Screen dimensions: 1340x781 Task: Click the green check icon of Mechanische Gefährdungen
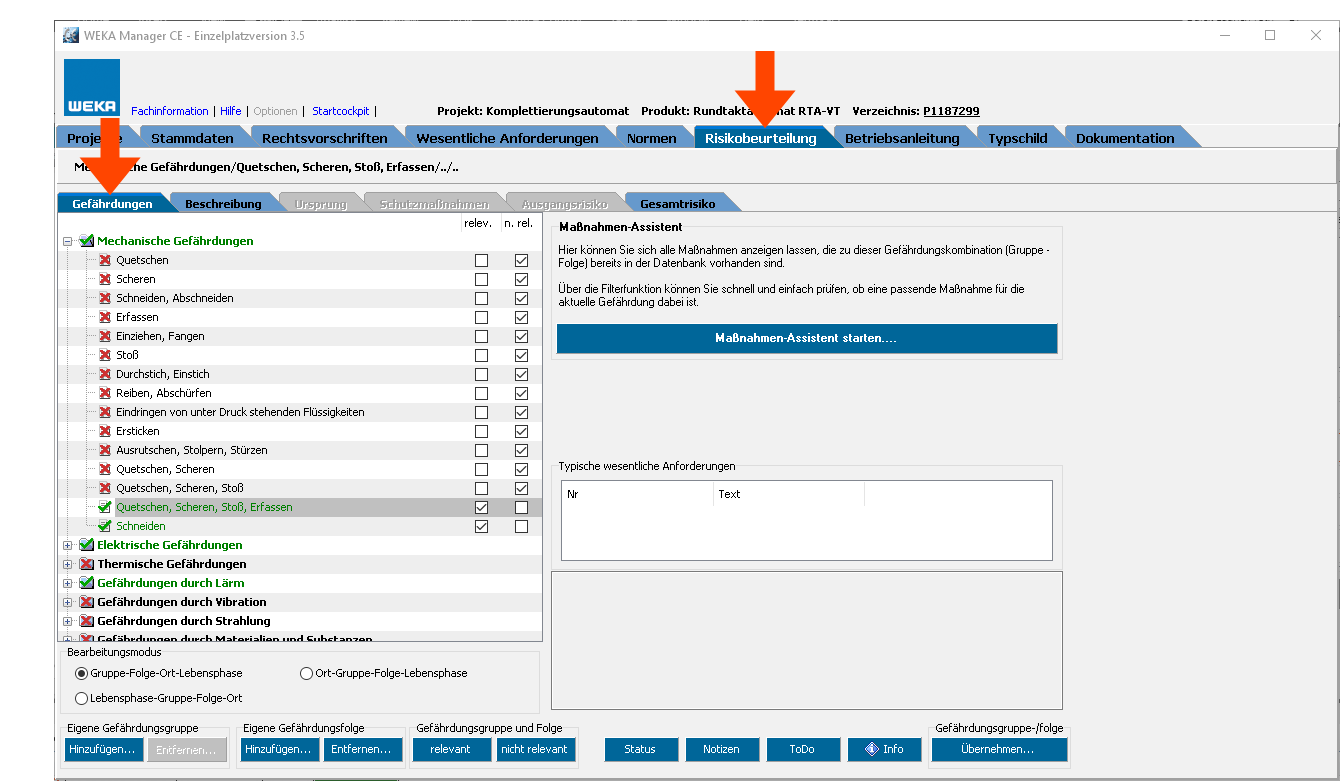pos(86,241)
